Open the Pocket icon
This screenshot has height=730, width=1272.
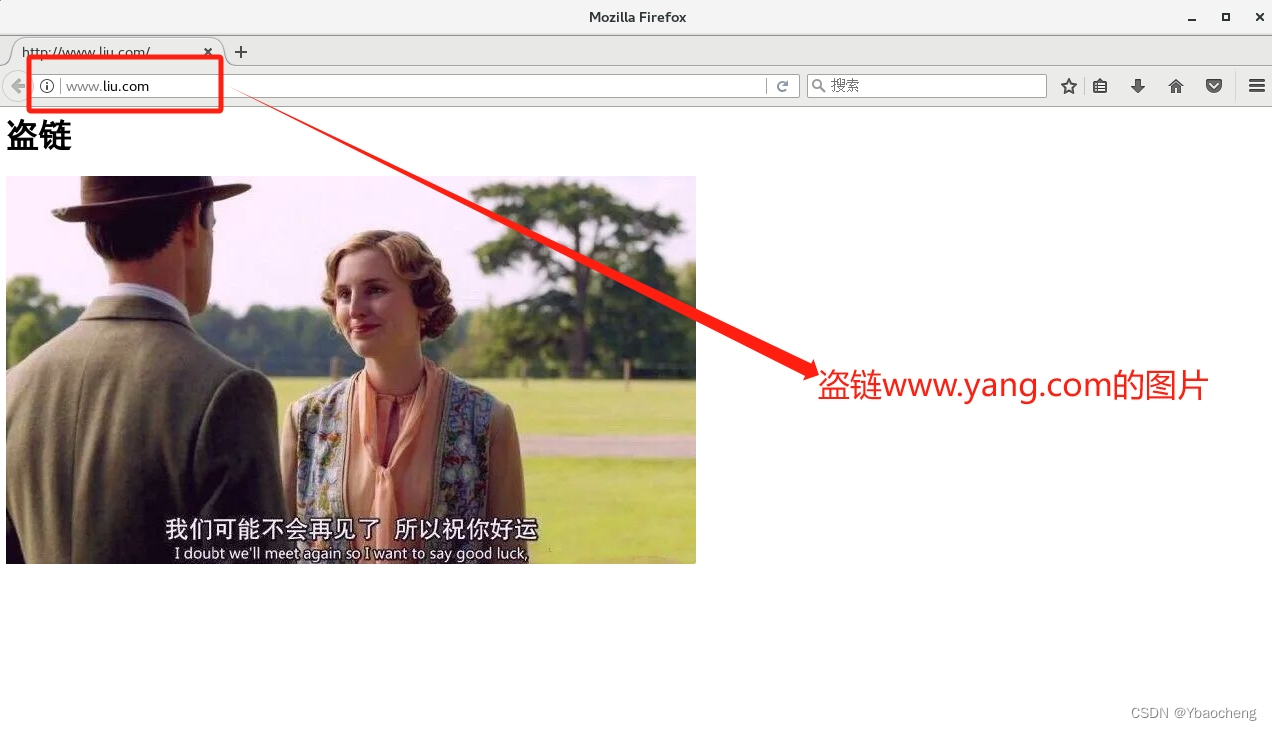click(1214, 86)
